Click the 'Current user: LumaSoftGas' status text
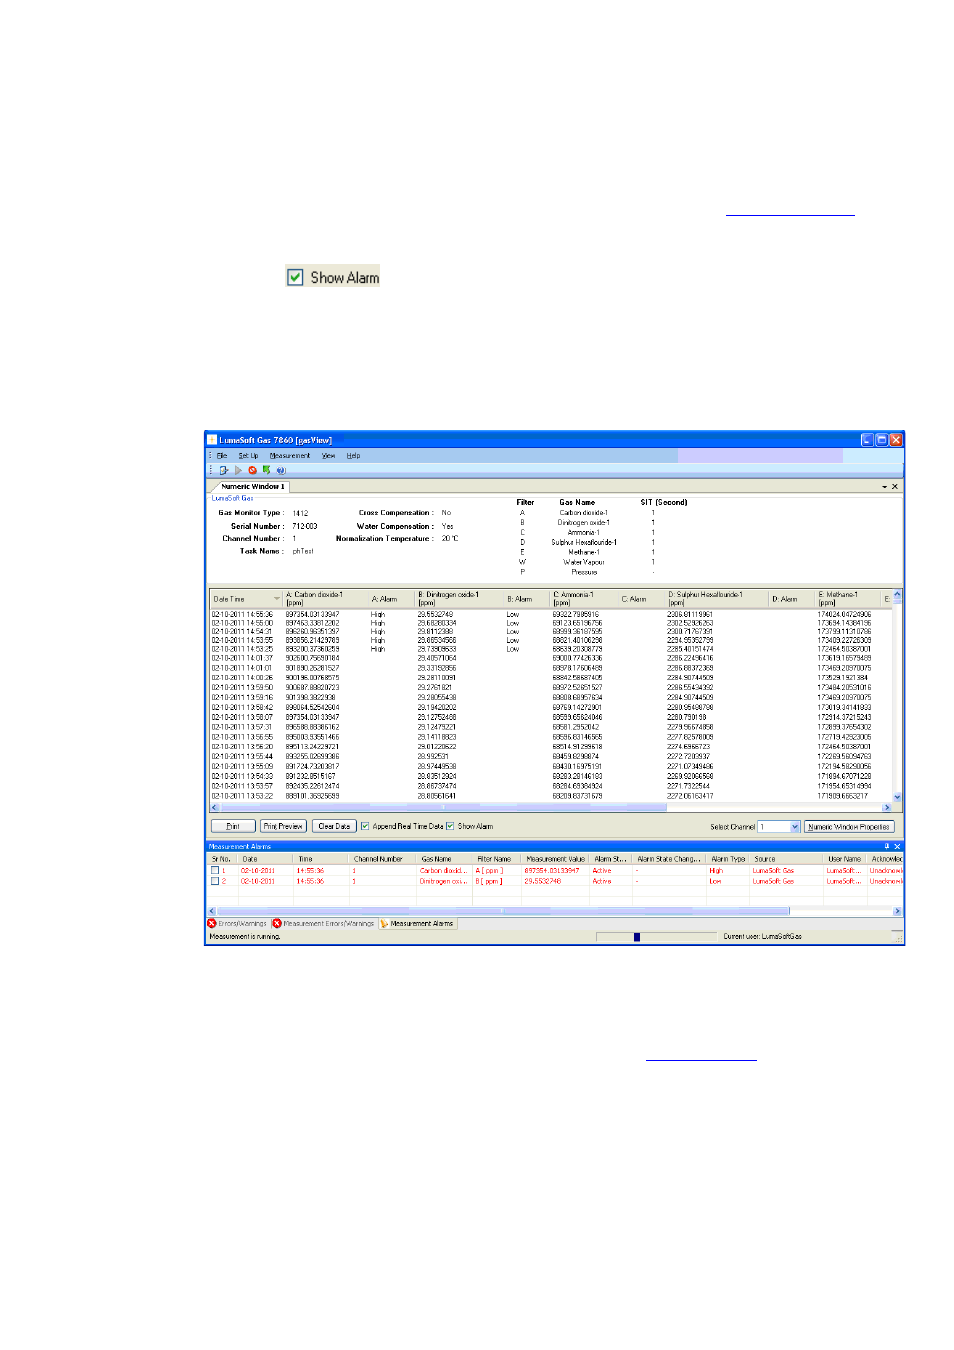The image size is (954, 1350). click(x=762, y=937)
